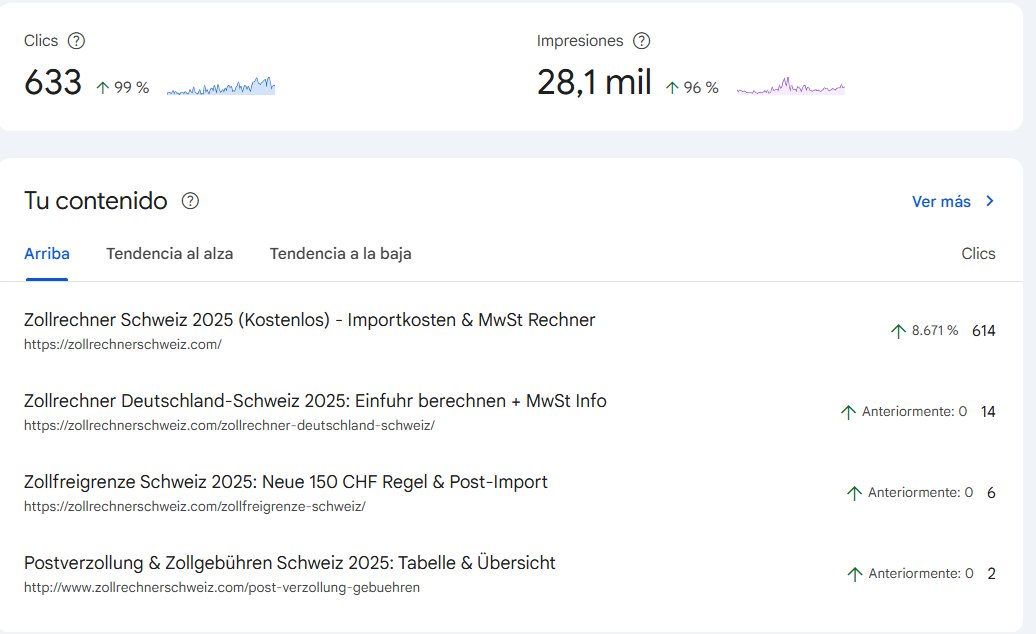Open the Zollrechner Schweiz 2025 result link
Screen dimensions: 1036x634
(310, 319)
